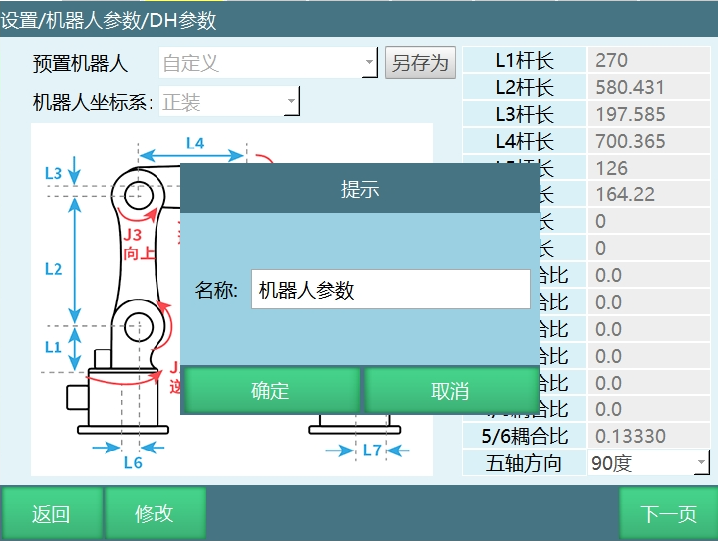Click the J3 向上 joint label in diagram
The width and height of the screenshot is (718, 541).
[x=139, y=244]
